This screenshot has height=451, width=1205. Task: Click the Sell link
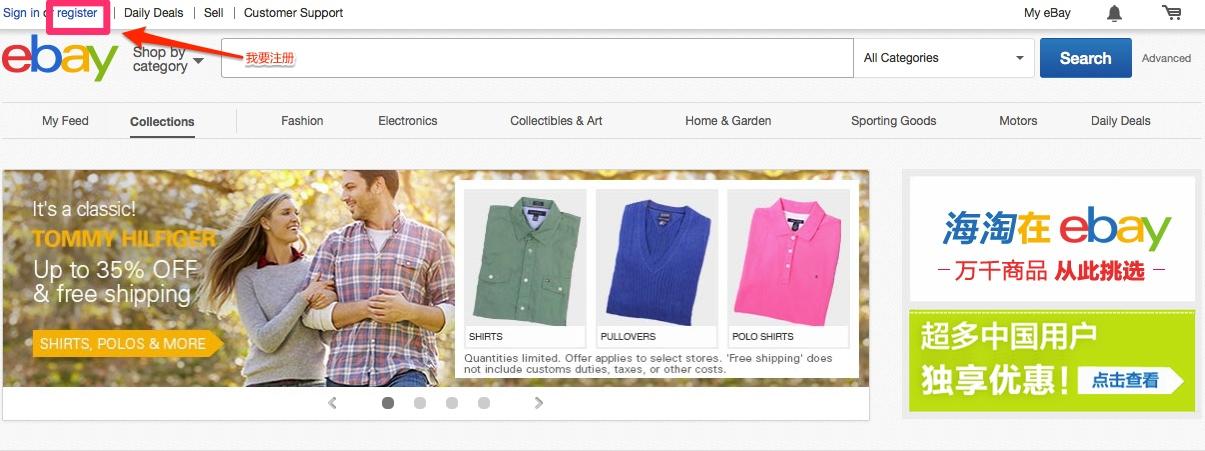pos(214,13)
